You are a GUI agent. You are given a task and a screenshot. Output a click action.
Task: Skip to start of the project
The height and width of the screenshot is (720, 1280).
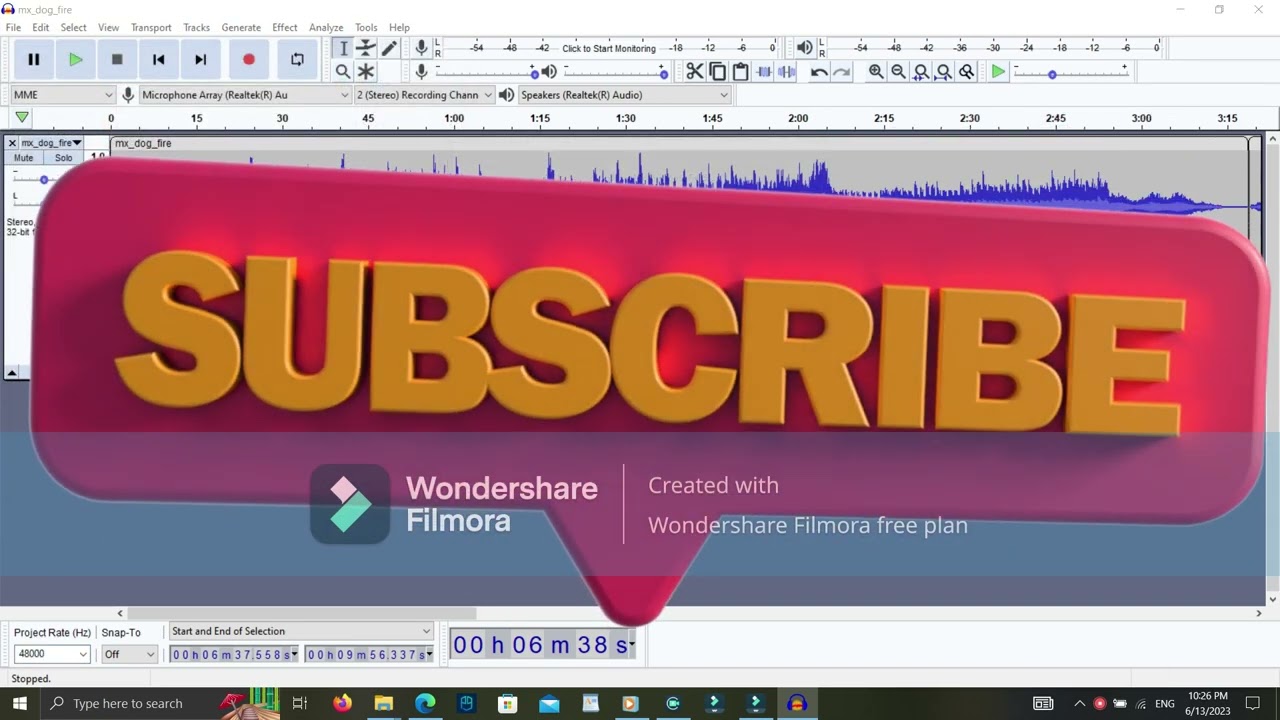(158, 60)
